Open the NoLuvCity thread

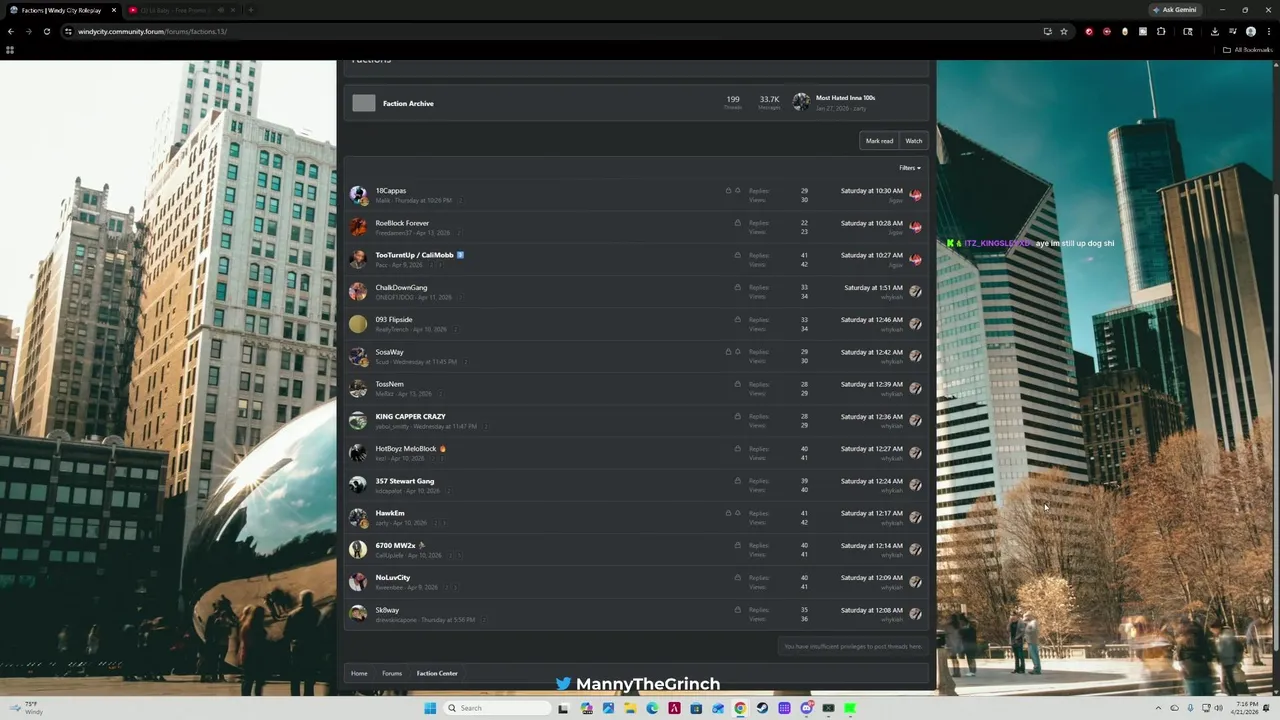[392, 577]
